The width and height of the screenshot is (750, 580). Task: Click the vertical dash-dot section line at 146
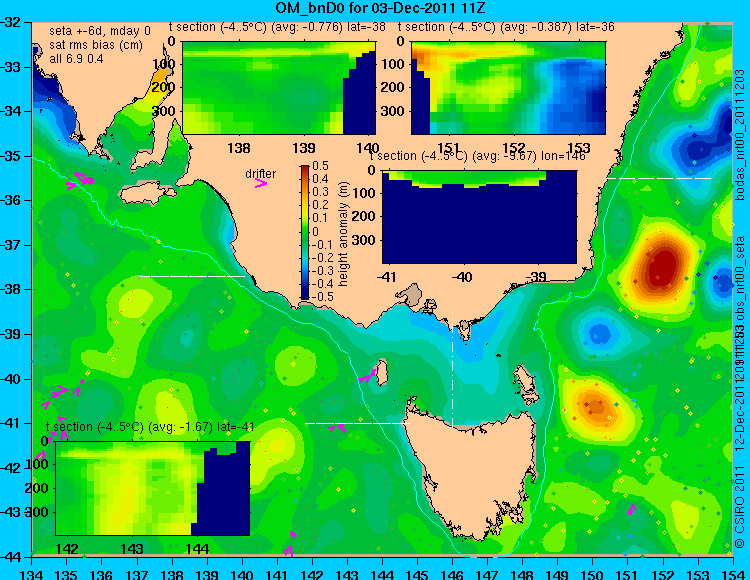[452, 367]
